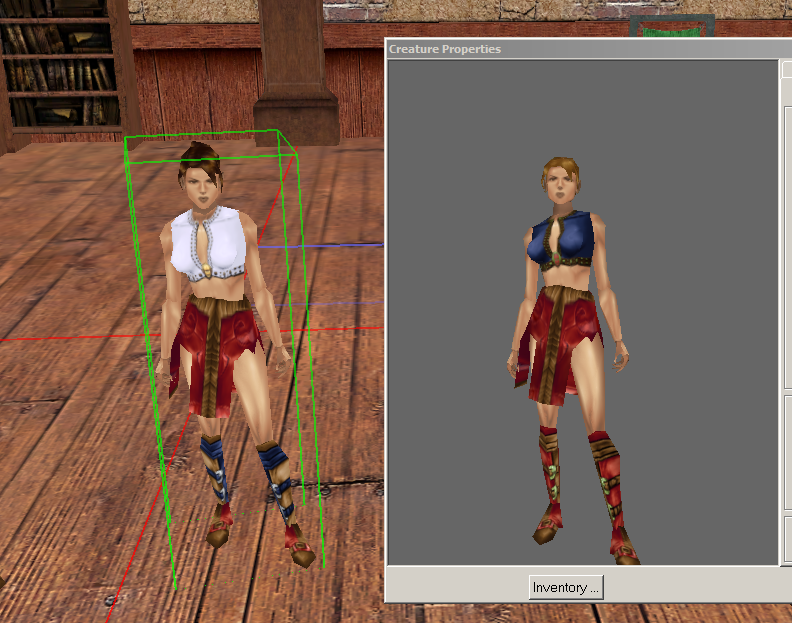This screenshot has width=792, height=623.
Task: Click the viewport creature's head
Action: [202, 180]
